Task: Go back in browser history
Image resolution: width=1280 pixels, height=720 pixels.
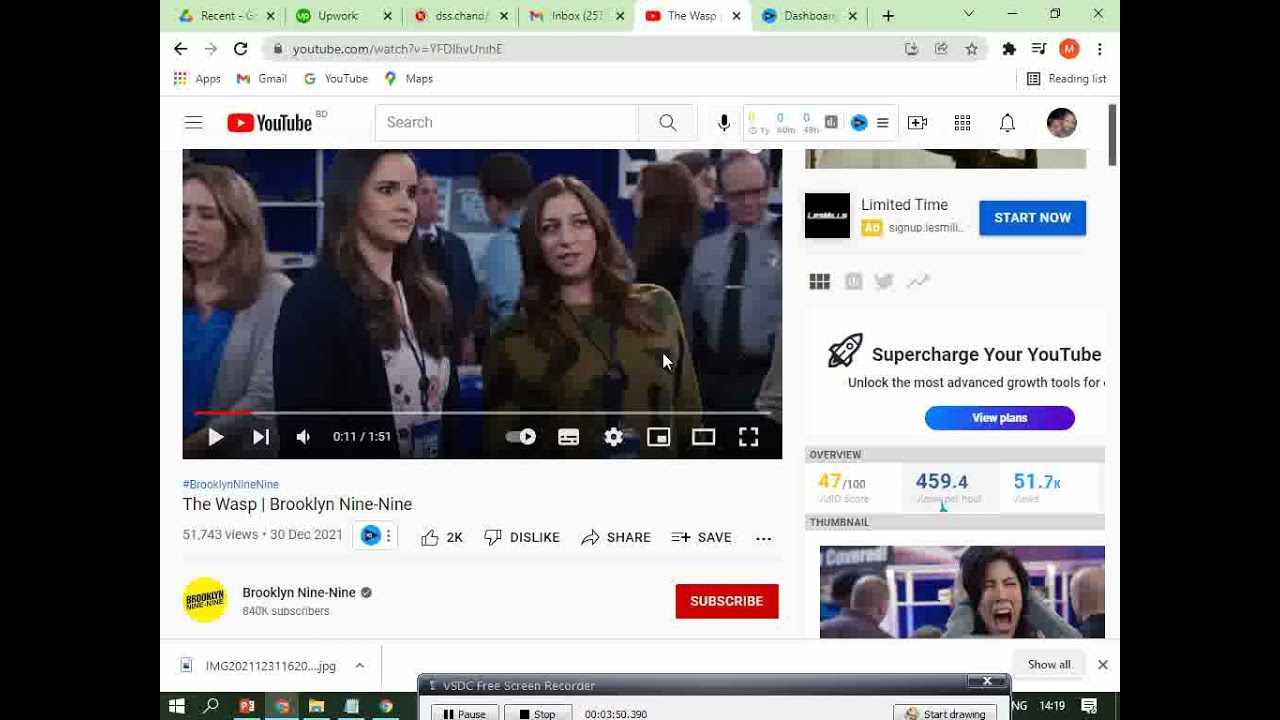Action: [x=180, y=48]
